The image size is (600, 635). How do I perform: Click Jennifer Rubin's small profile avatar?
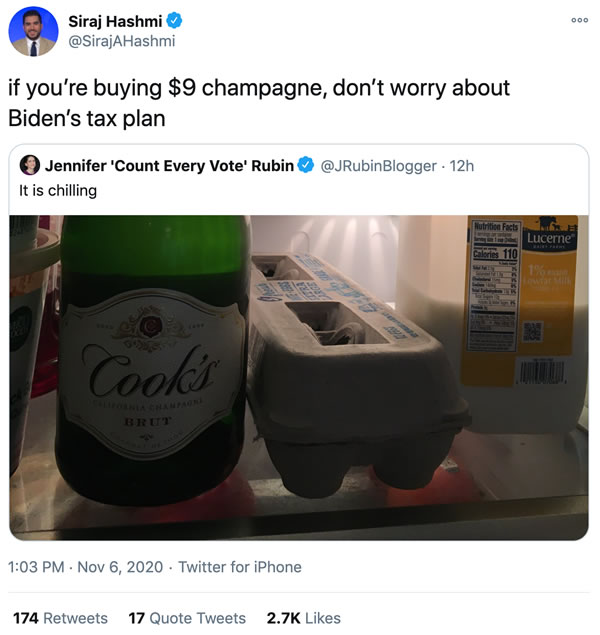pos(30,165)
